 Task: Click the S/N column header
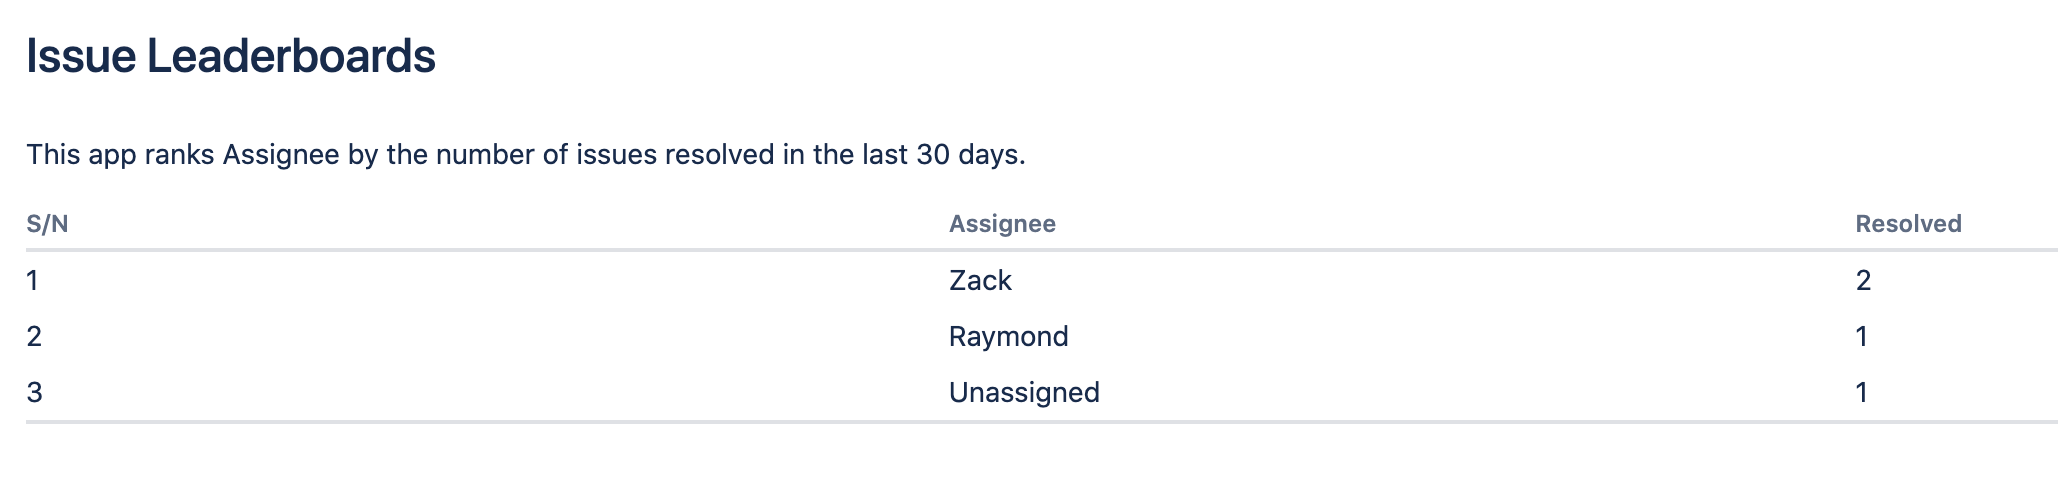47,224
